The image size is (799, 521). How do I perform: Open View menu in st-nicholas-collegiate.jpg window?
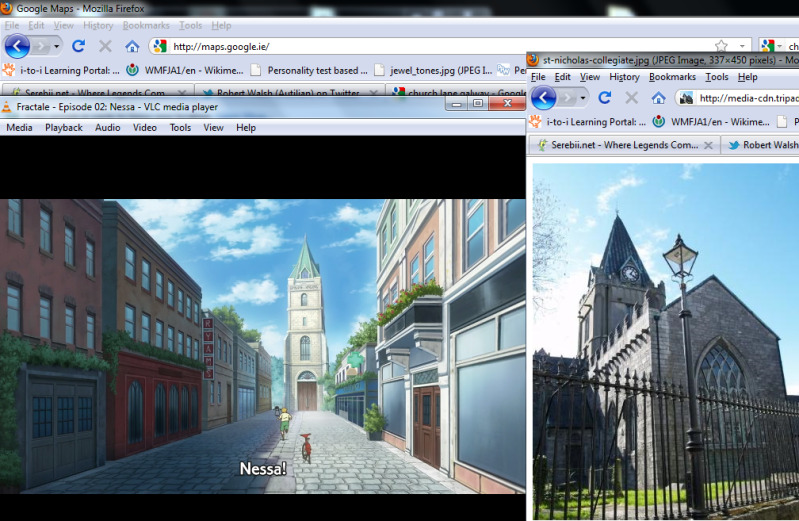pos(590,77)
